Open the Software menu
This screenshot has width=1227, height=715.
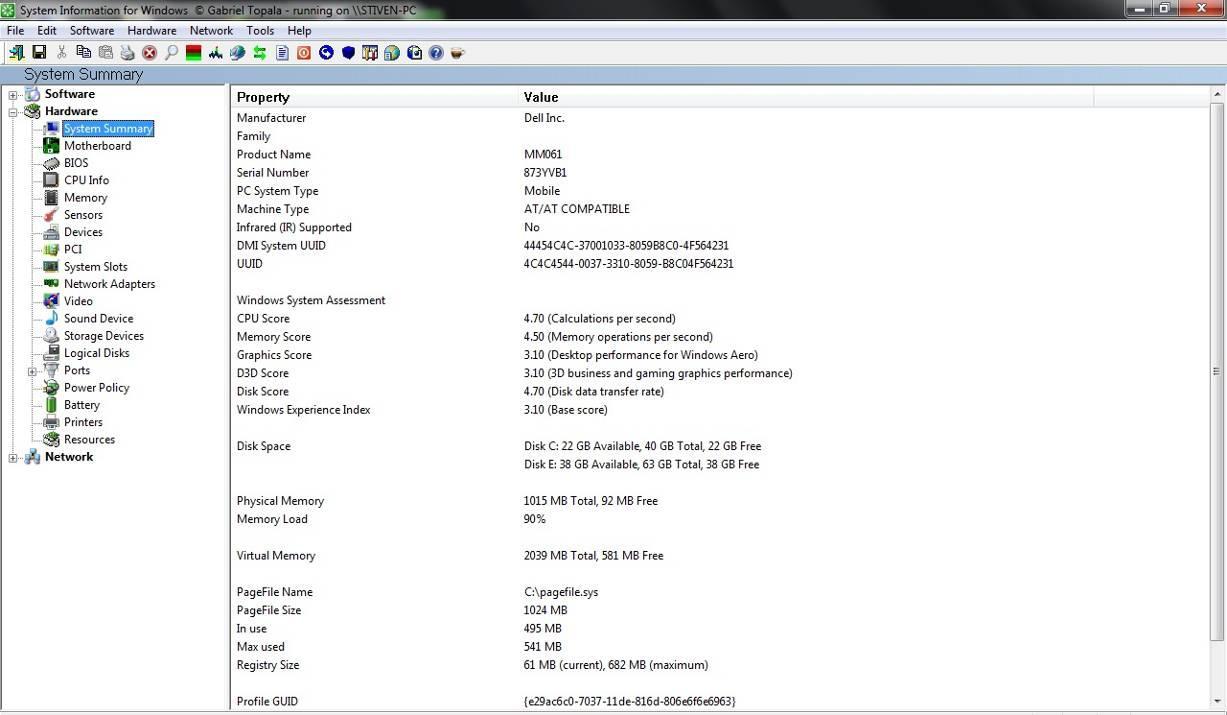tap(92, 30)
